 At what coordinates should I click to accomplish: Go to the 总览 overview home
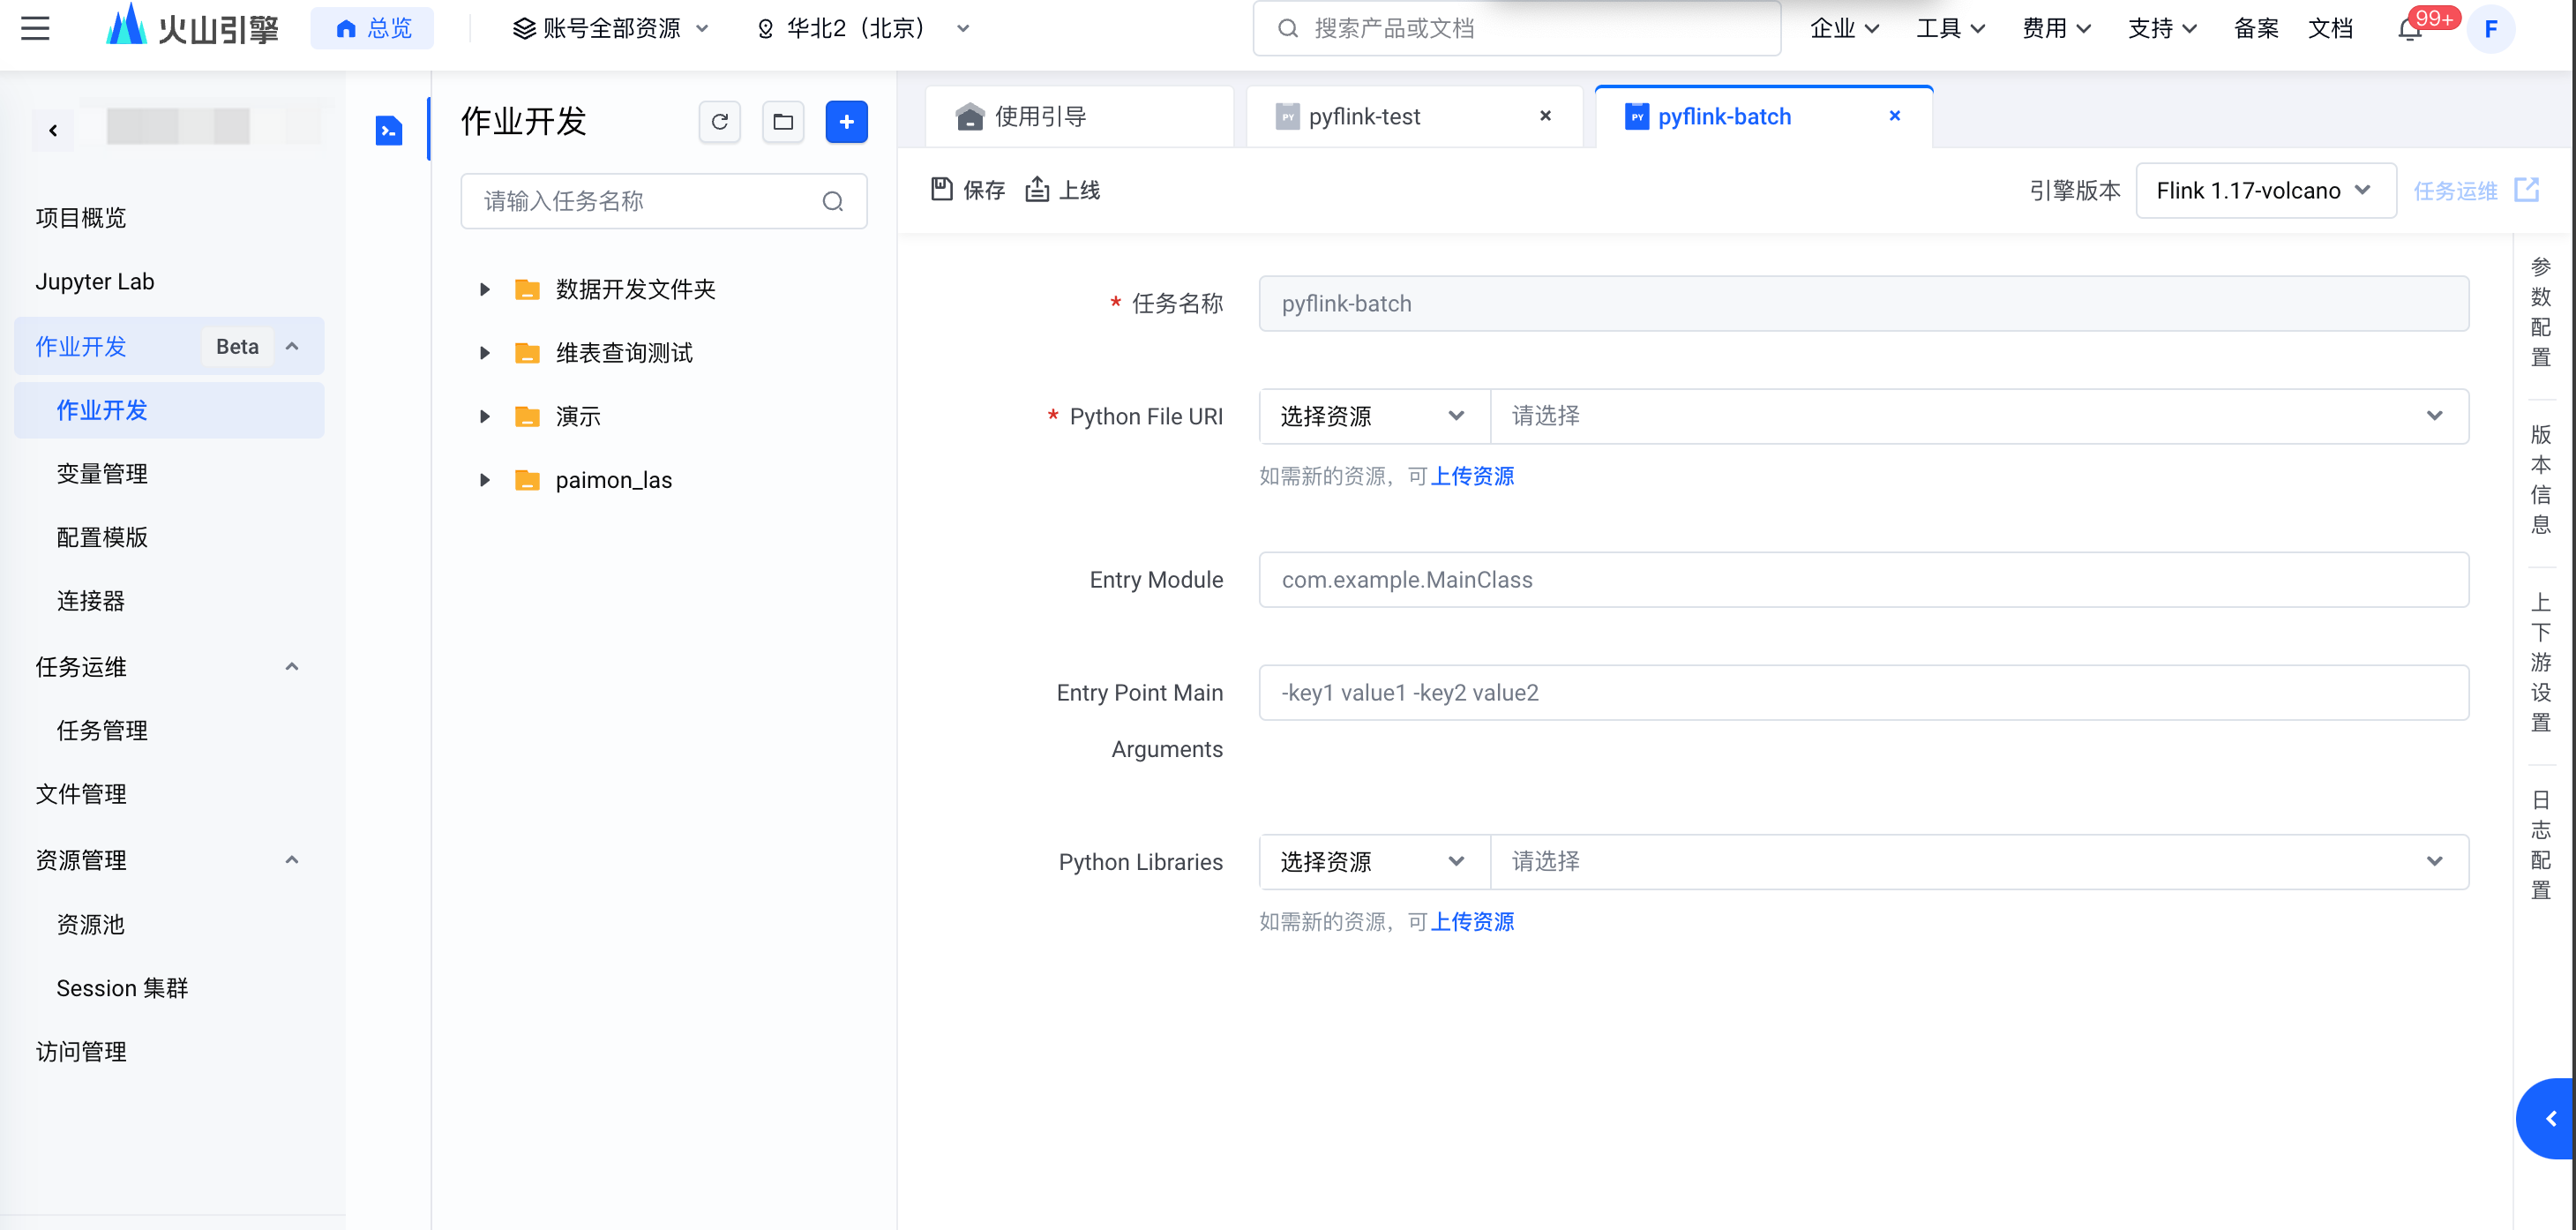pyautogui.click(x=373, y=28)
